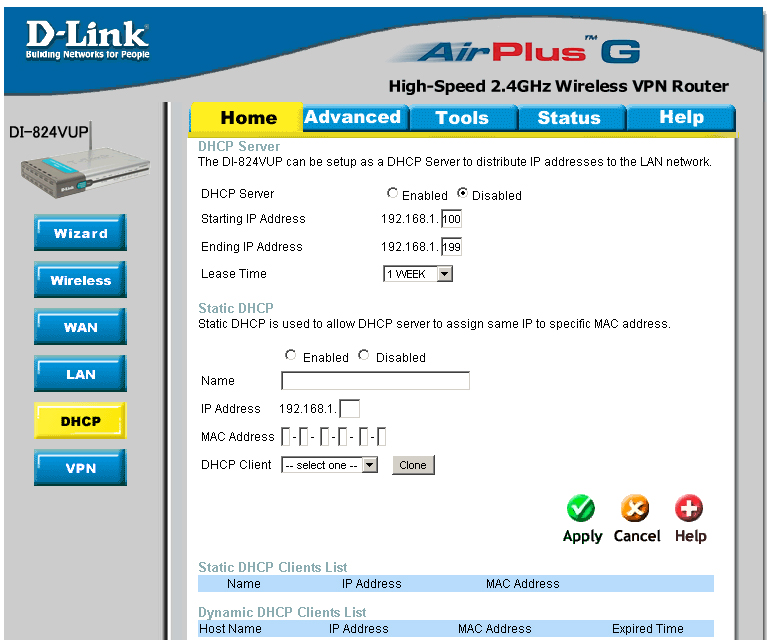The width and height of the screenshot is (767, 640).
Task: Open the VPN sidebar button
Action: click(80, 468)
